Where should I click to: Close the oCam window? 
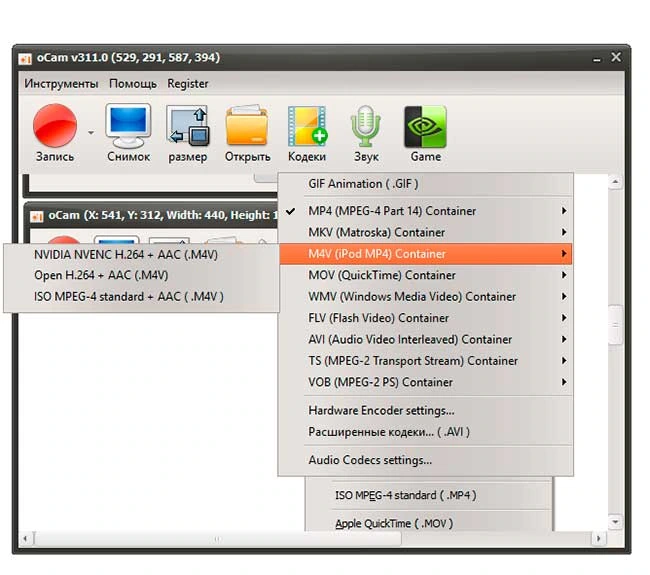tap(616, 57)
